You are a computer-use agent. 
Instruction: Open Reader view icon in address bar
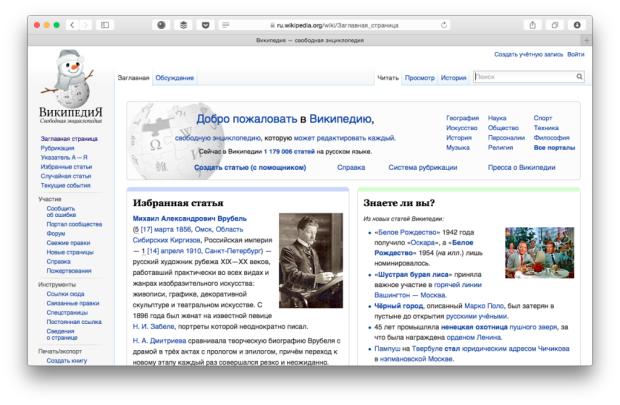[x=226, y=25]
